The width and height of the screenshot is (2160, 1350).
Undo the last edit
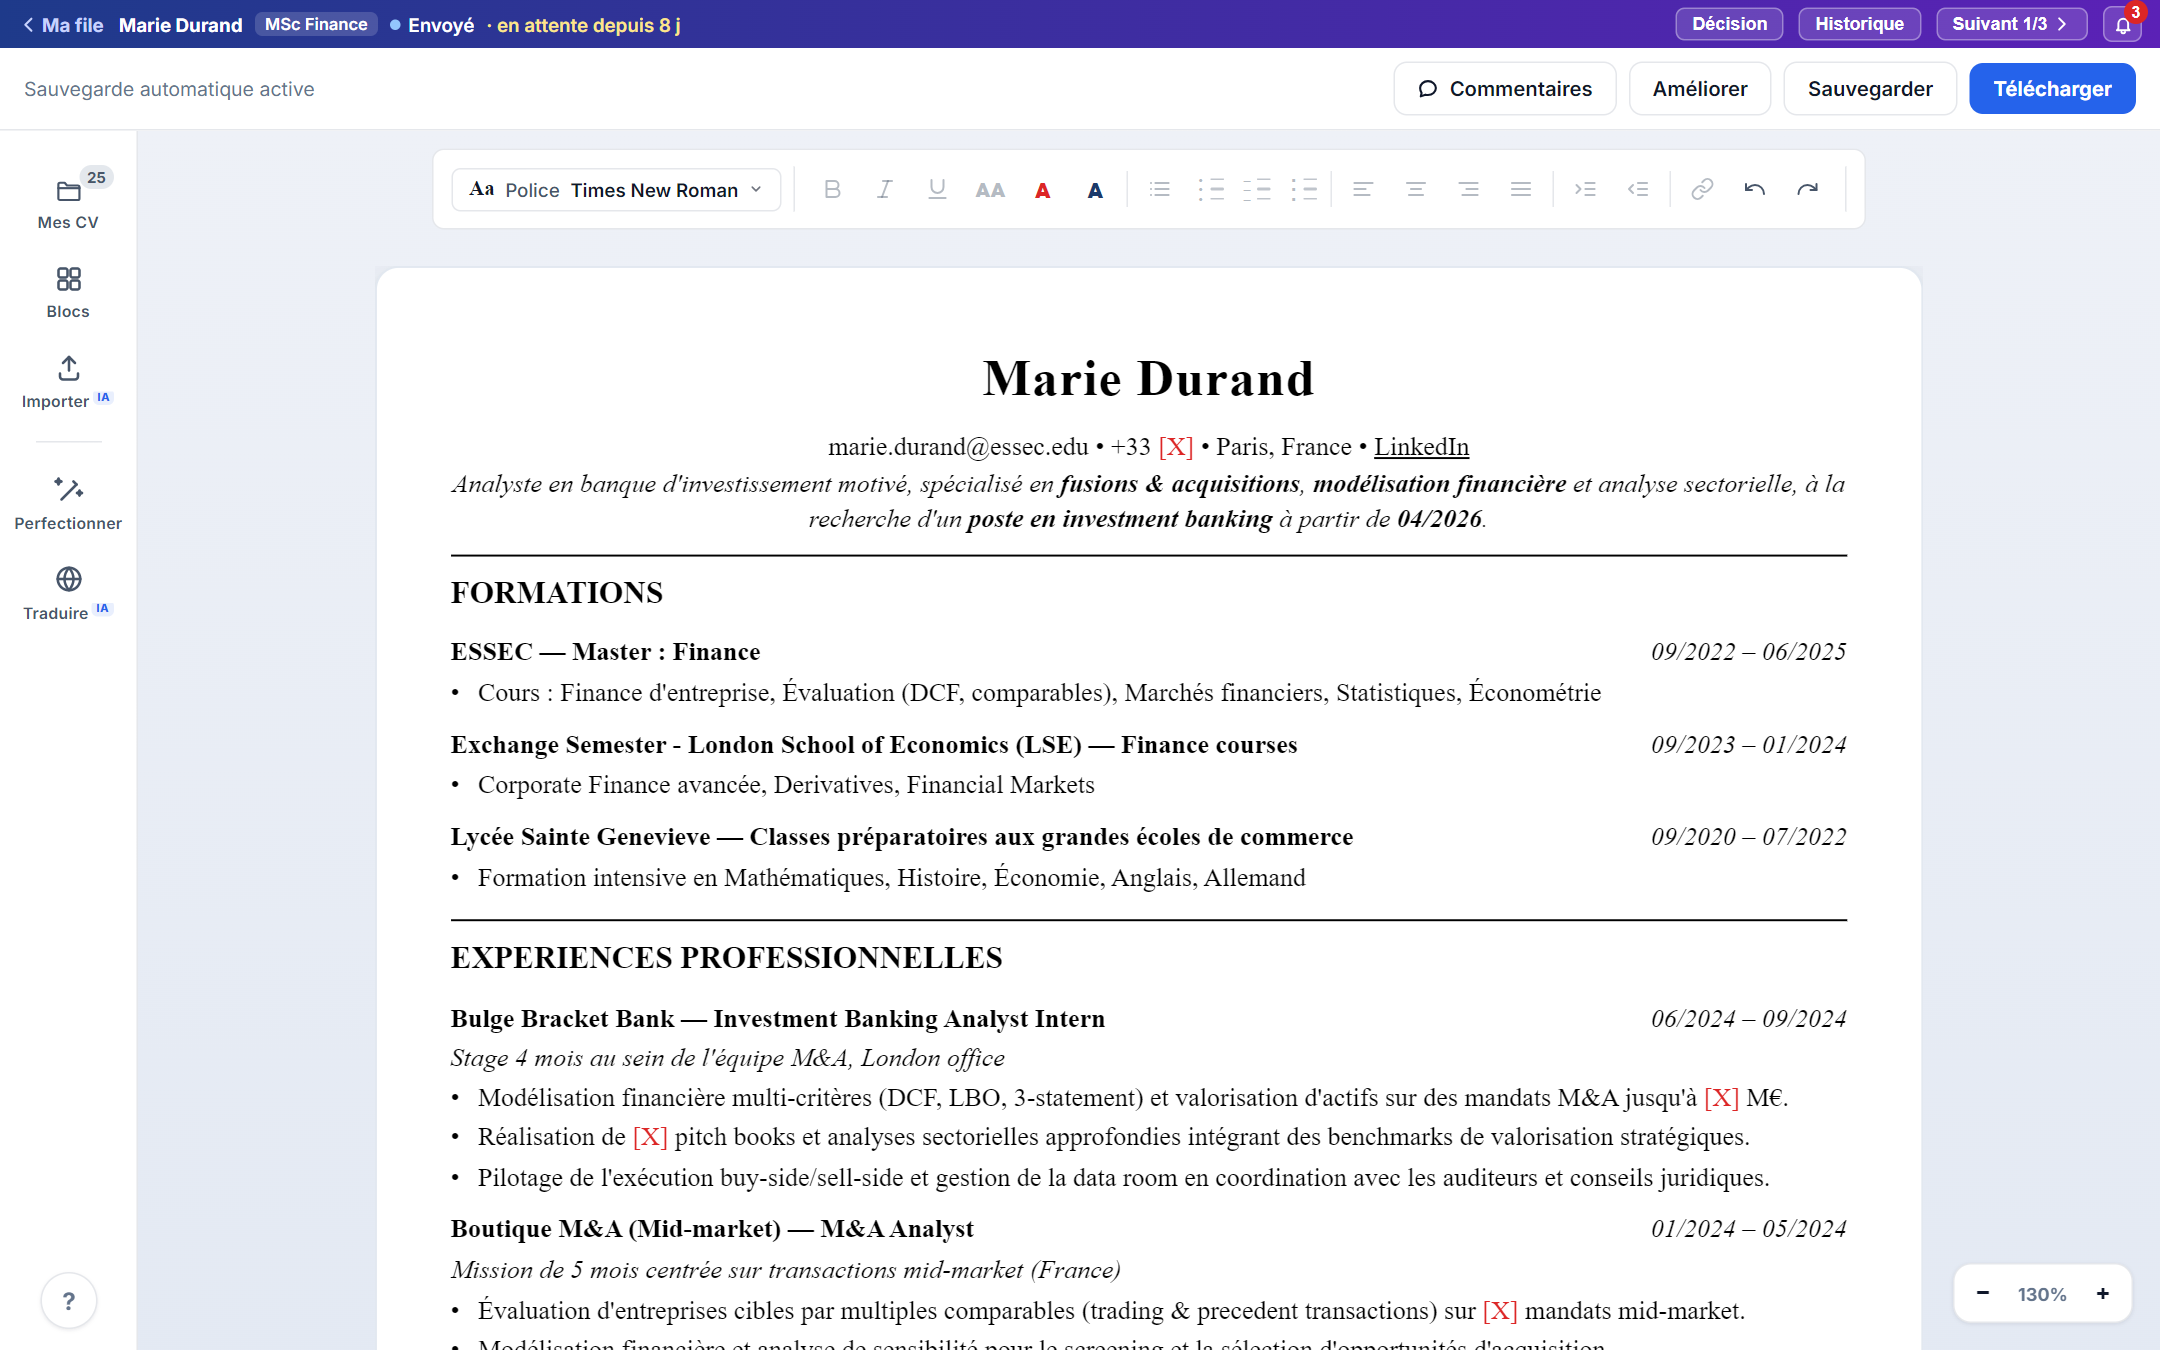[1755, 189]
